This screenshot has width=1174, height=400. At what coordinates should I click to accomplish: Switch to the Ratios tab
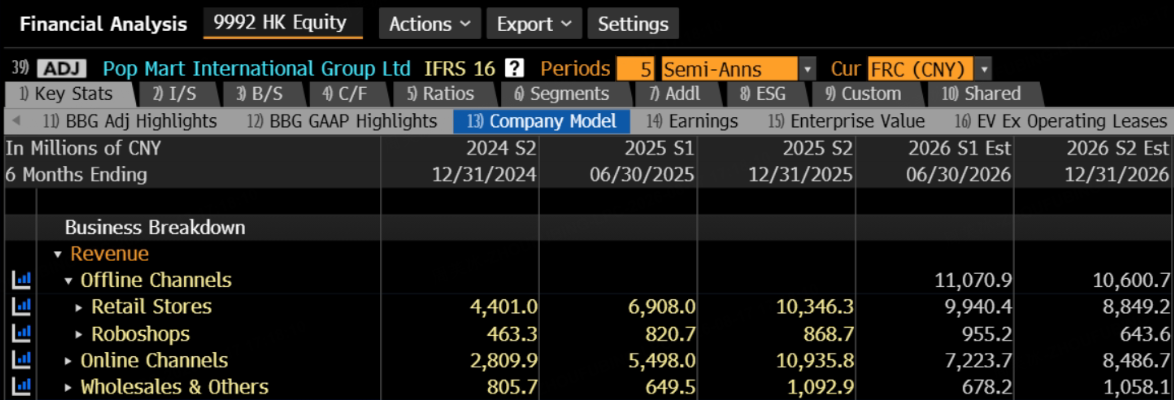point(441,94)
